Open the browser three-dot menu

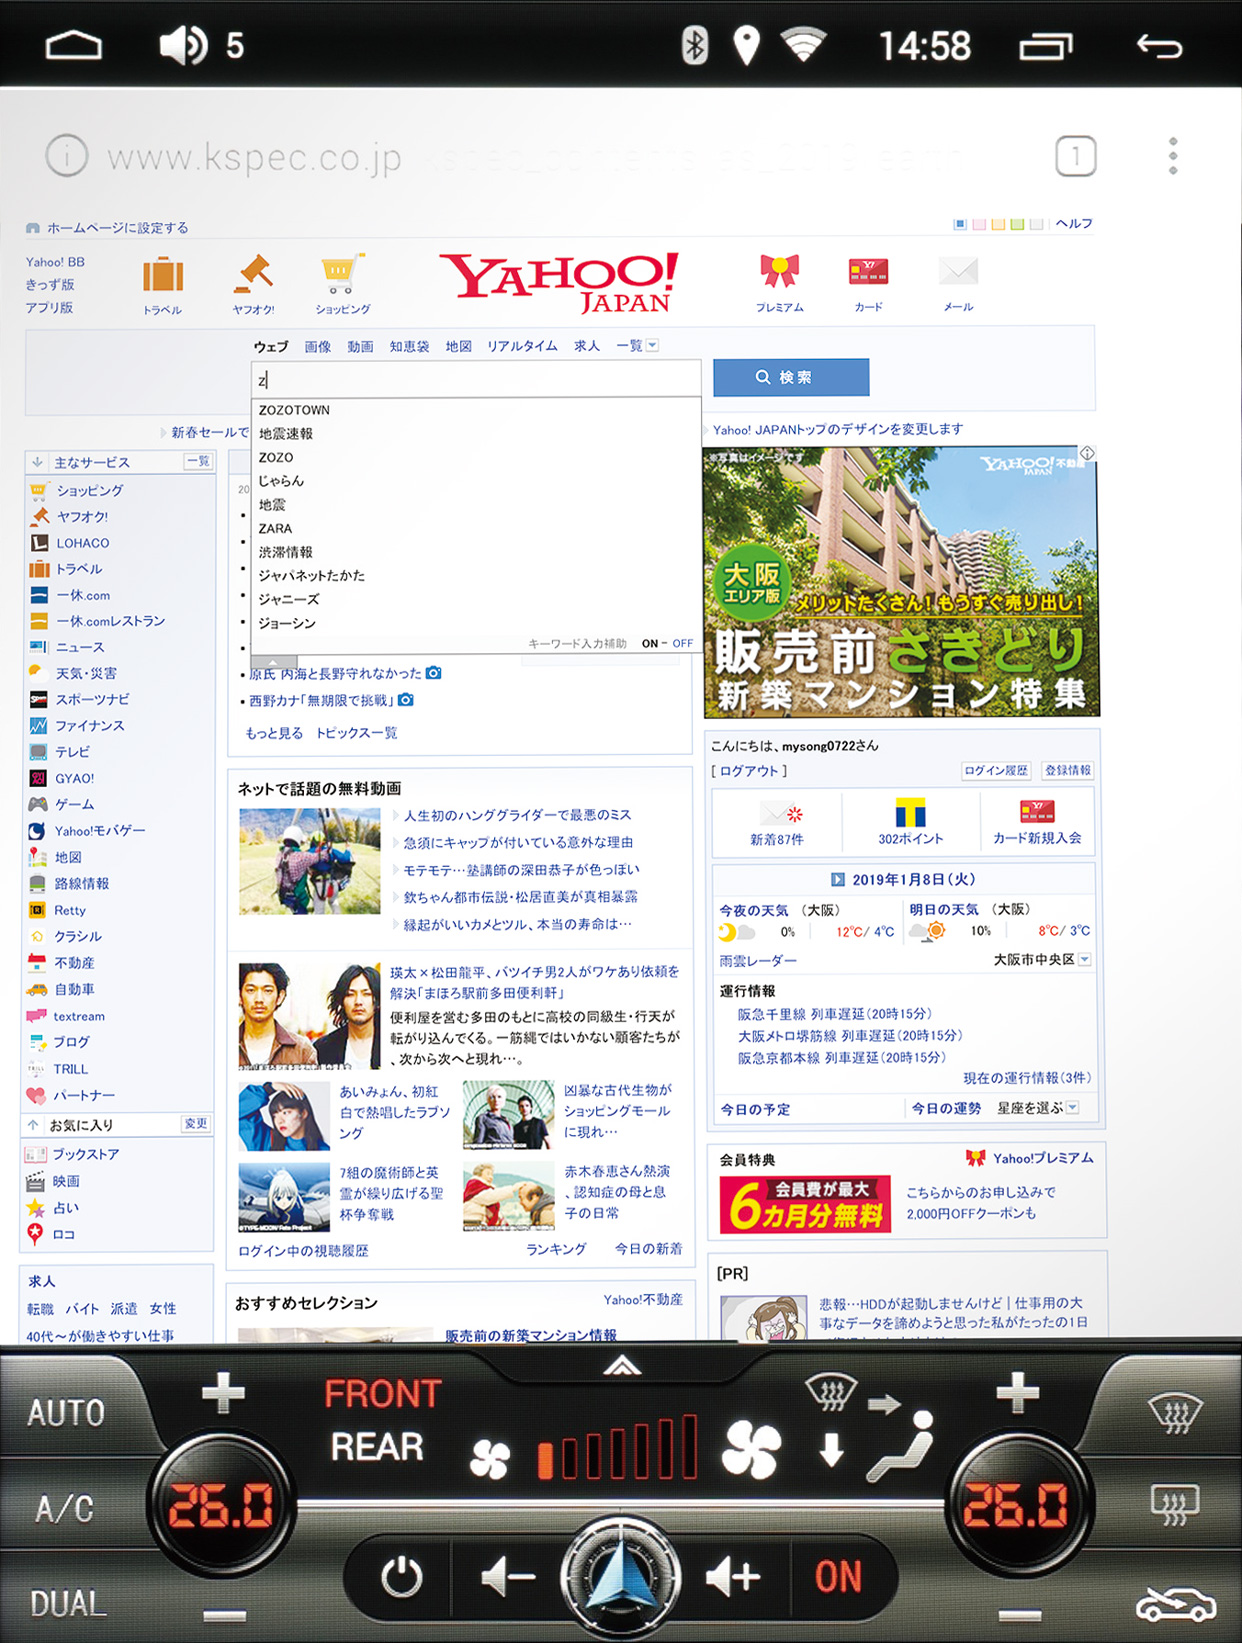pyautogui.click(x=1173, y=156)
